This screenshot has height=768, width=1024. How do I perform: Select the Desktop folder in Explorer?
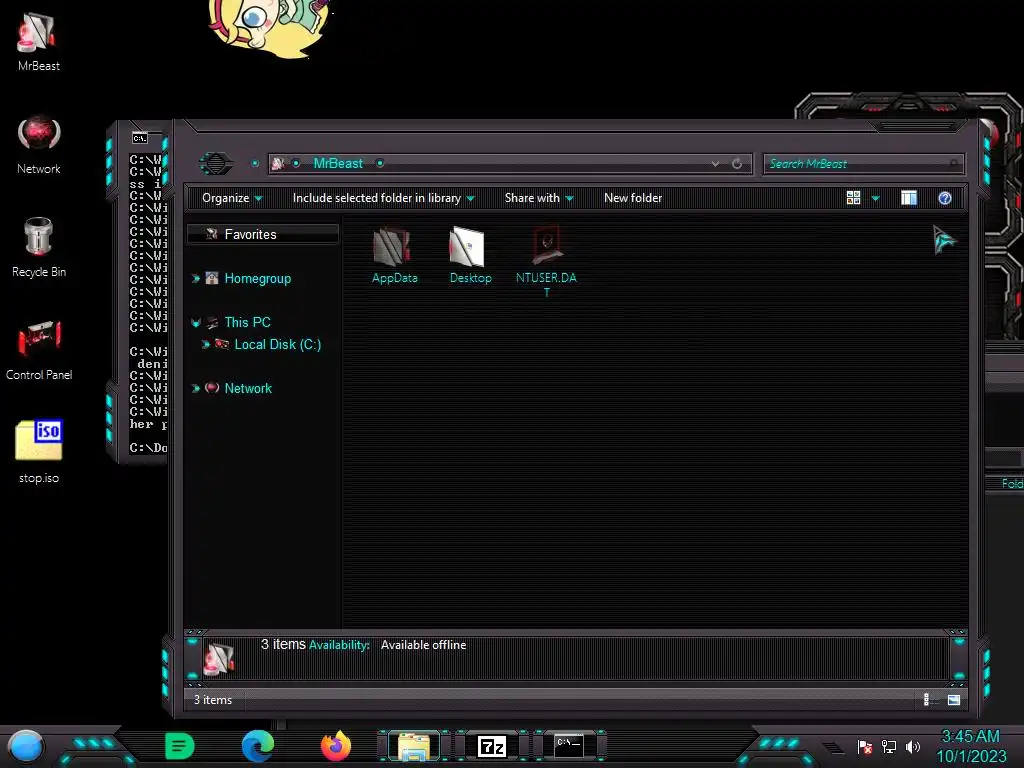[x=470, y=255]
